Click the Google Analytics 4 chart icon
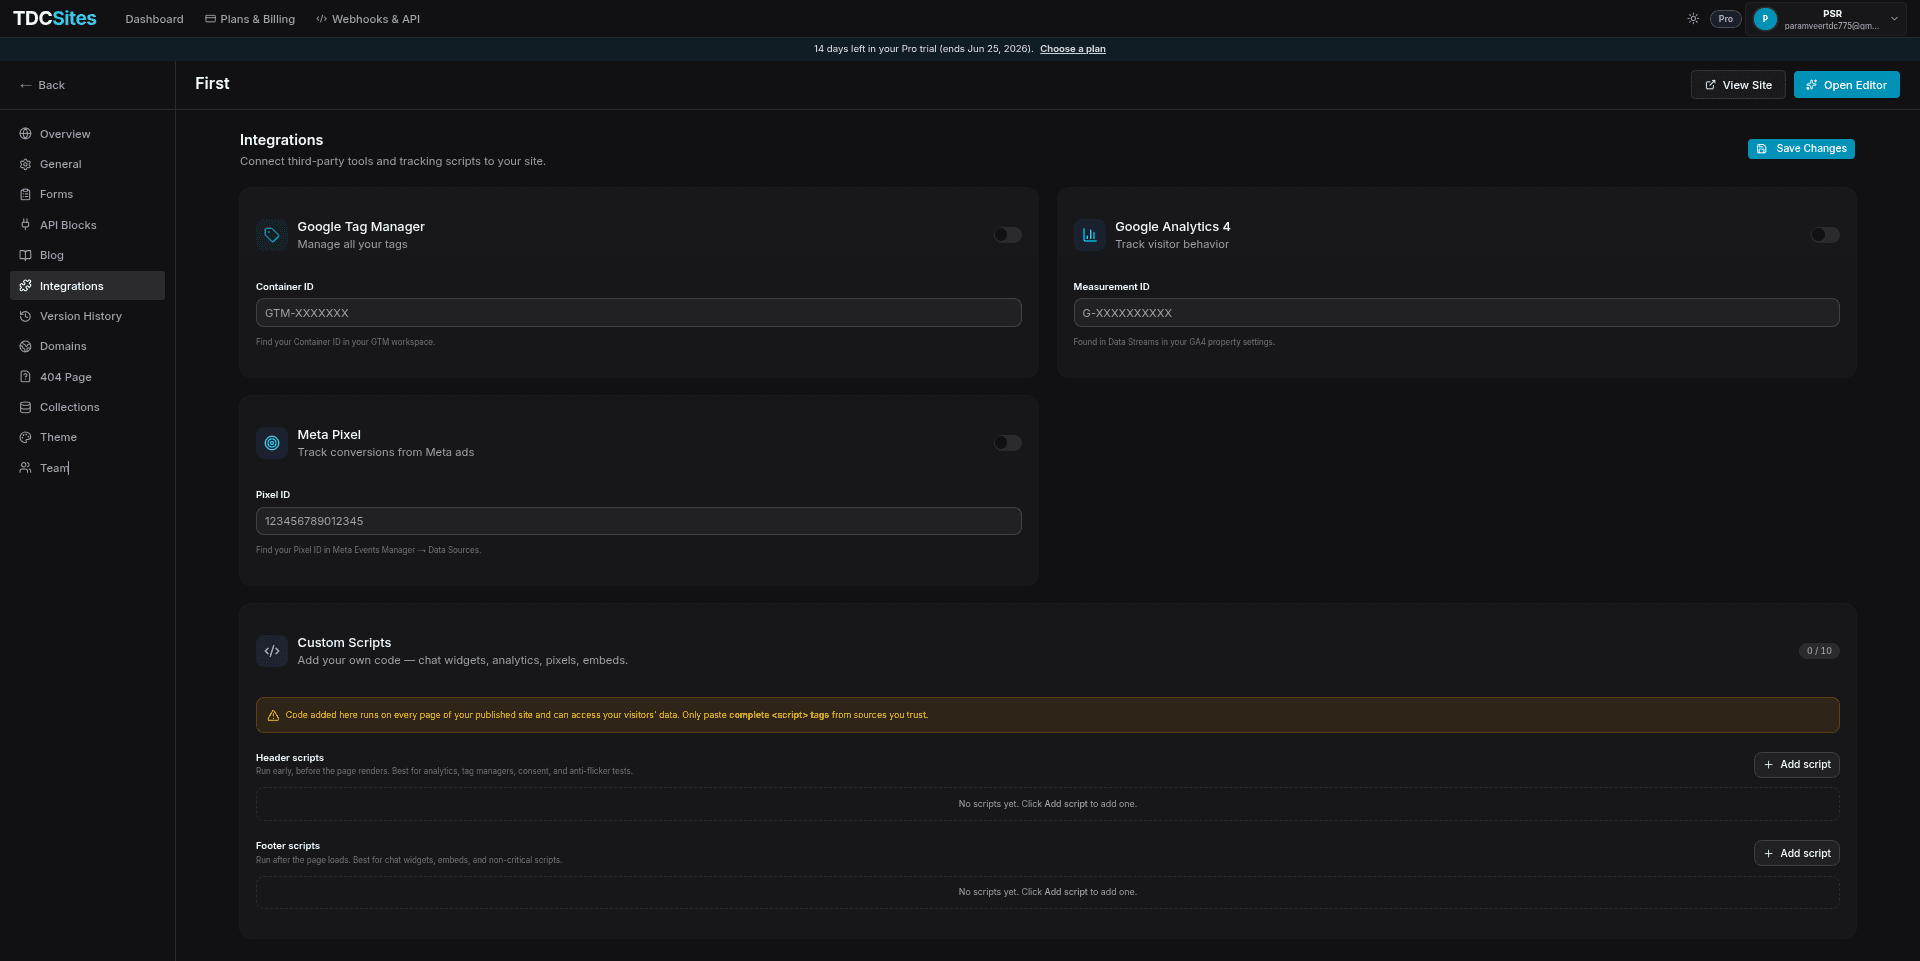Viewport: 1920px width, 961px height. point(1089,235)
